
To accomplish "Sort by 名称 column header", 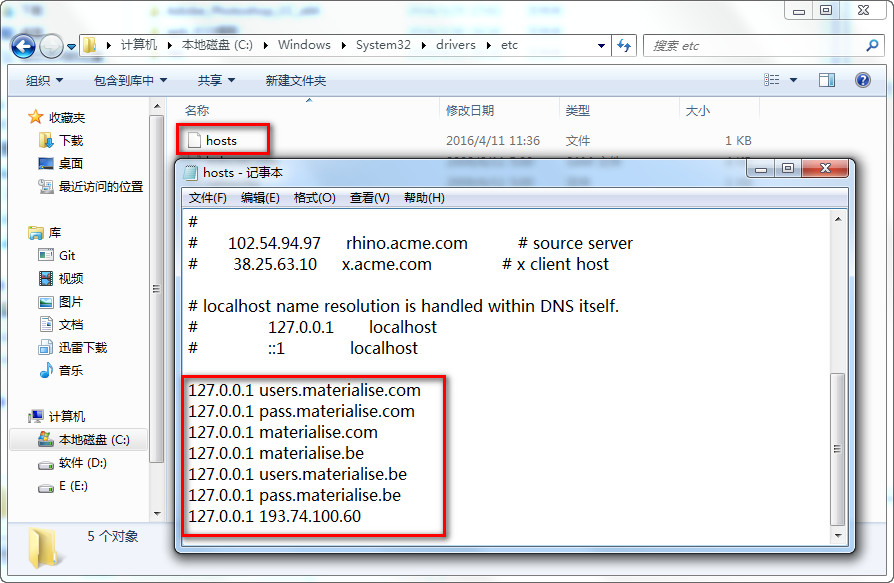I will tap(197, 110).
